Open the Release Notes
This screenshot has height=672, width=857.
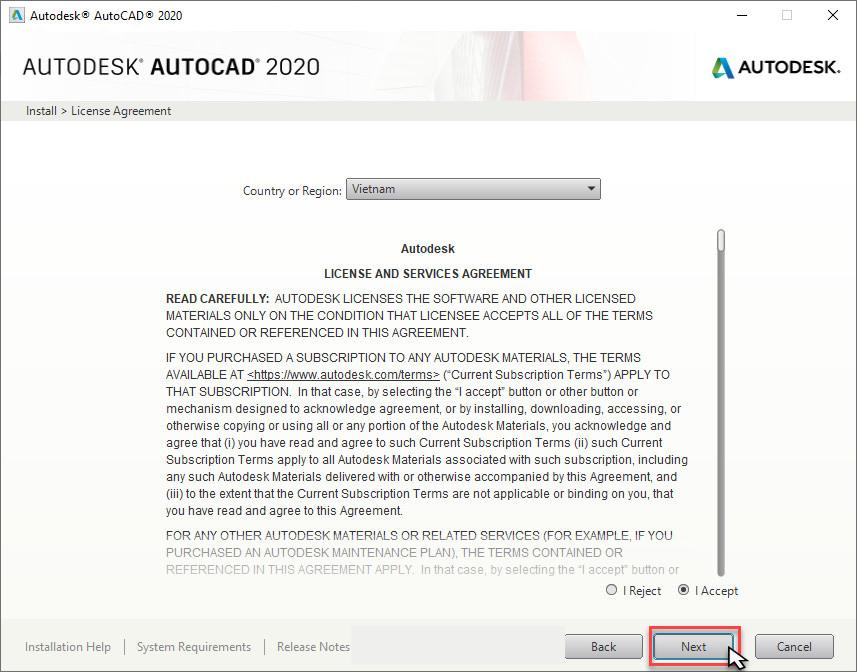(x=312, y=647)
